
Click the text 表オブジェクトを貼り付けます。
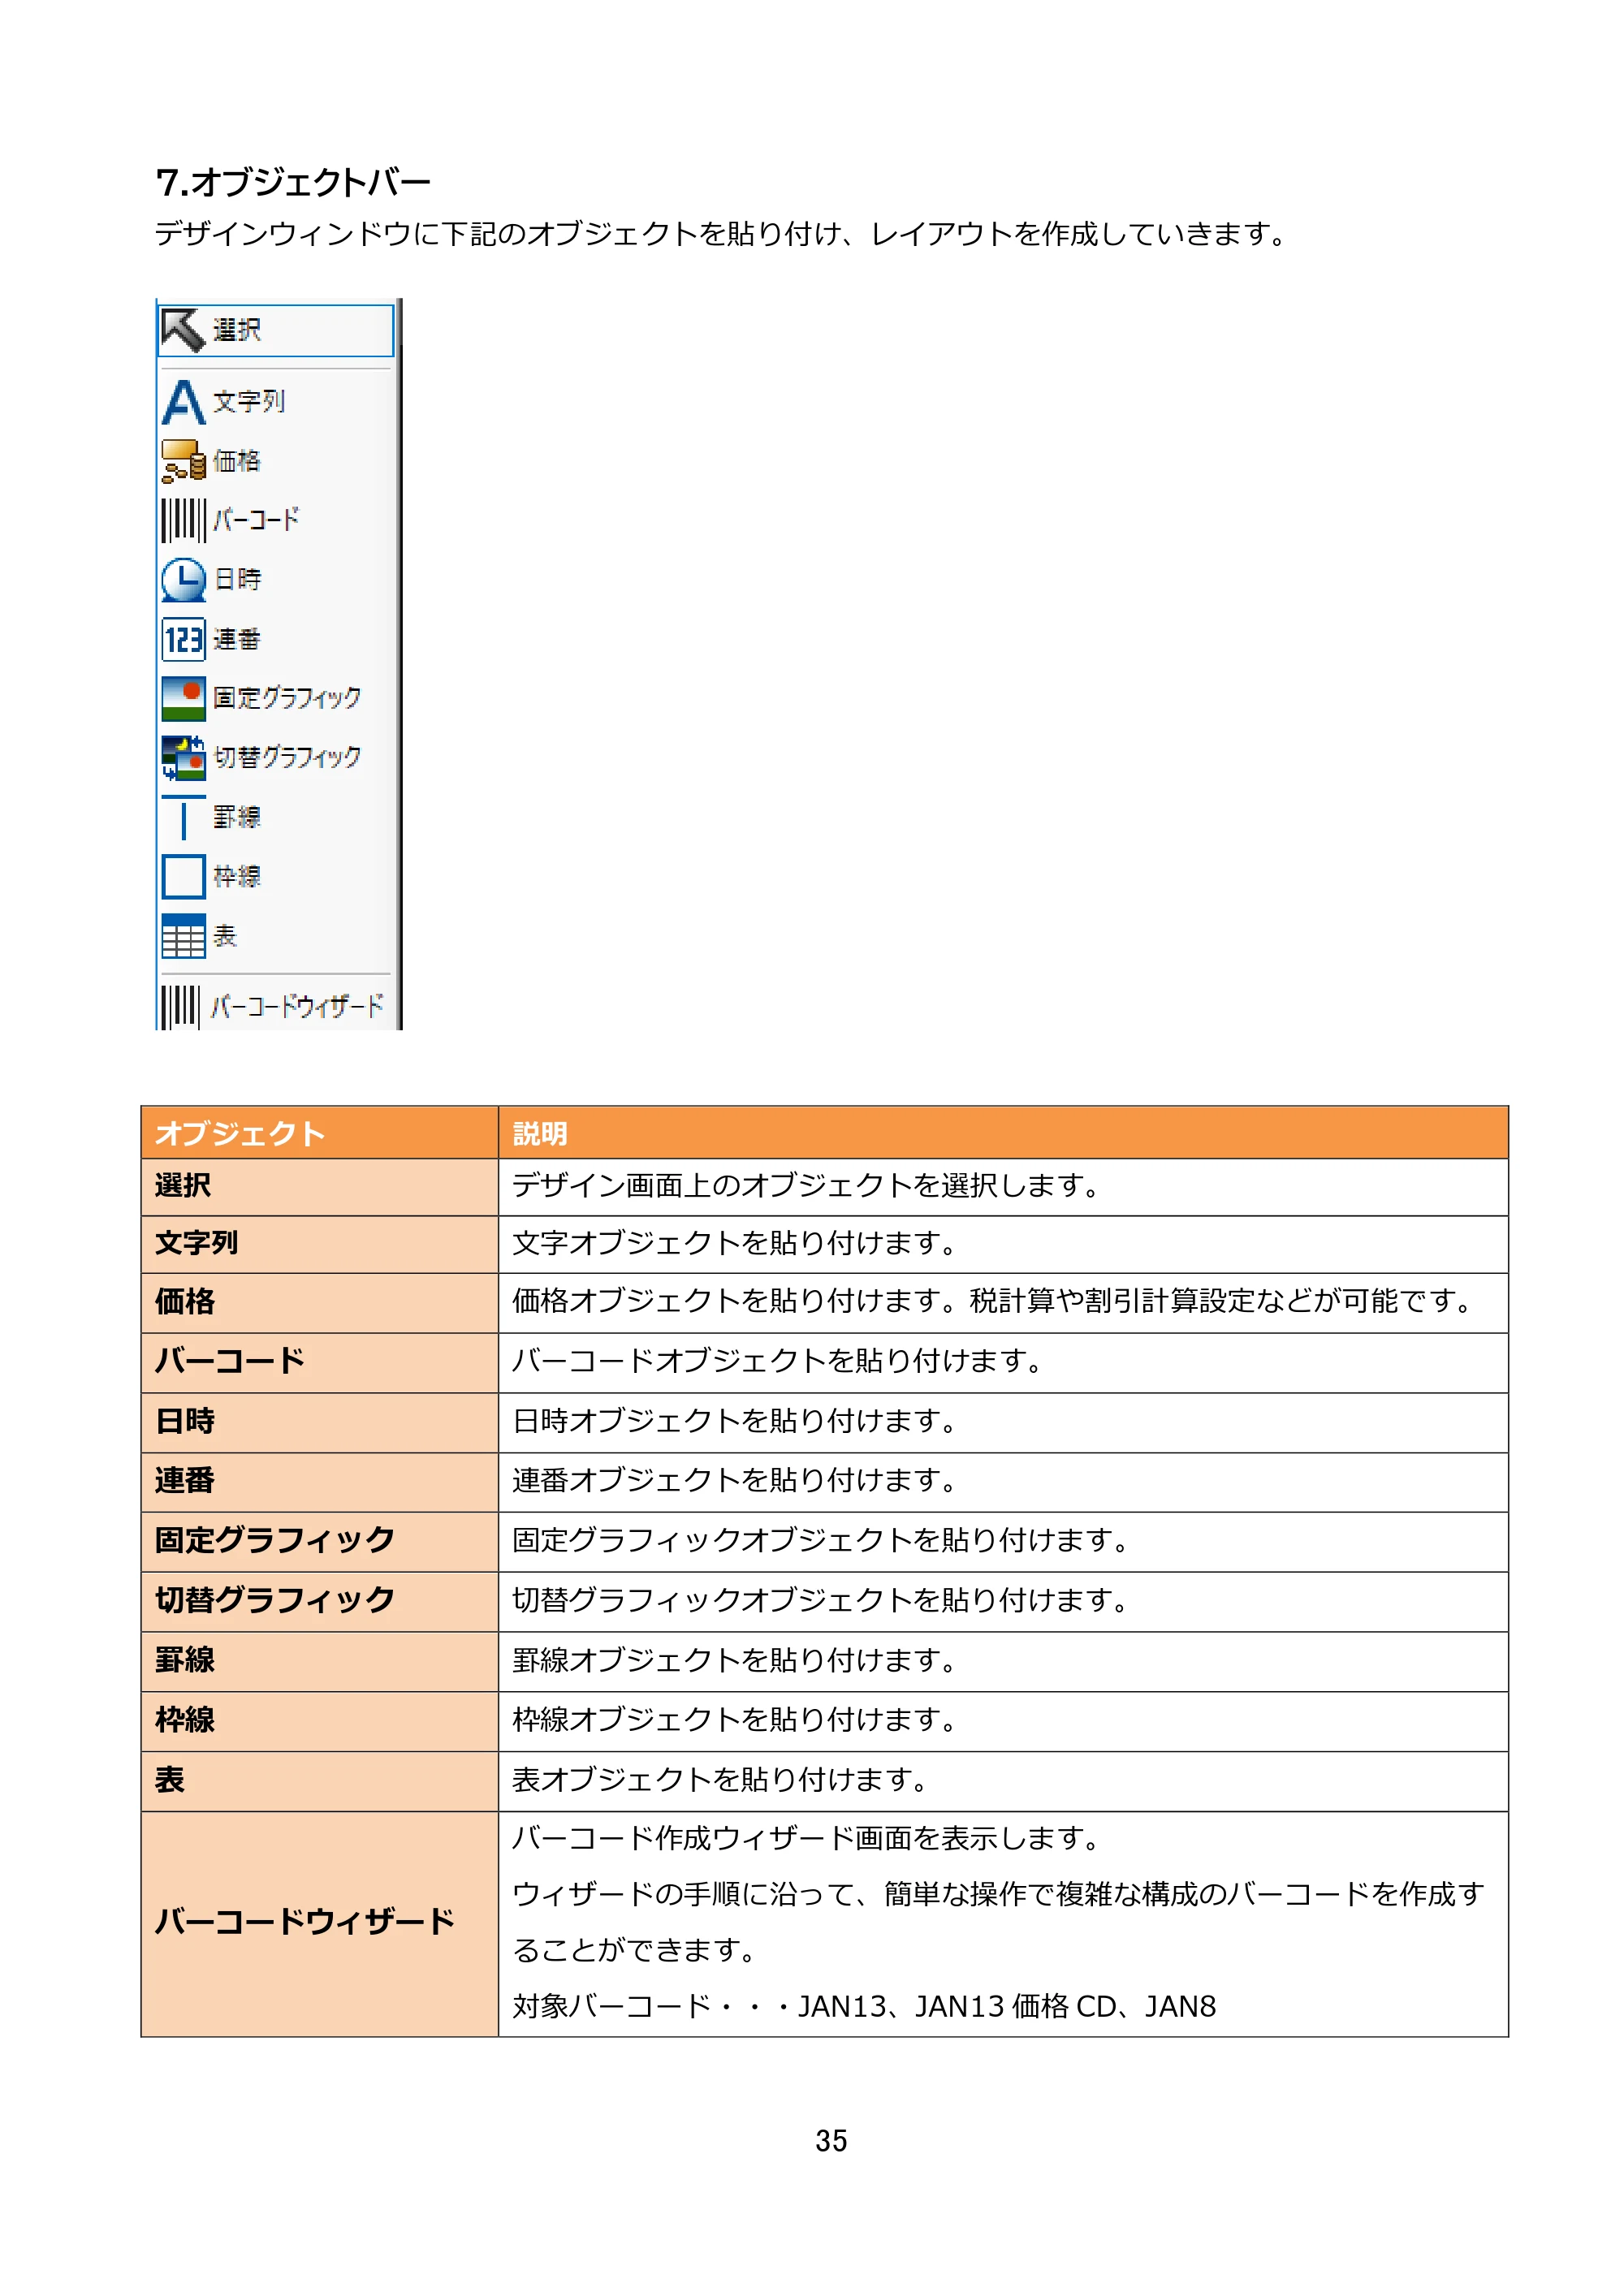pos(721,1781)
